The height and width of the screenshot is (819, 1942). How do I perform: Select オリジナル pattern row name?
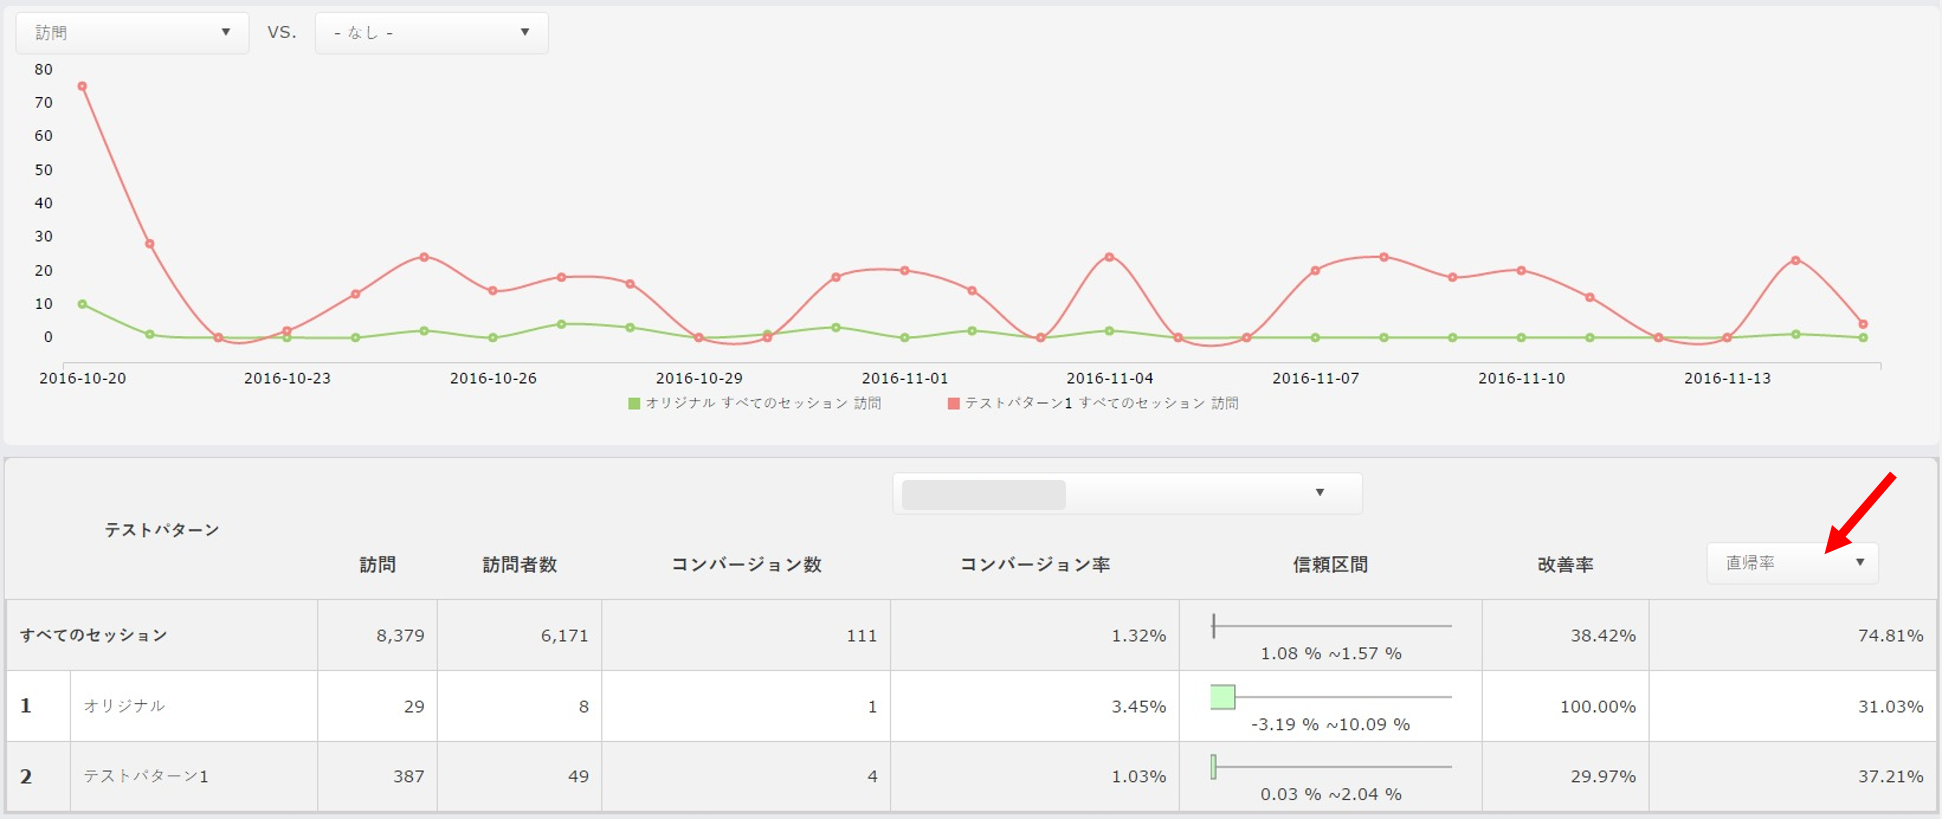[x=124, y=706]
